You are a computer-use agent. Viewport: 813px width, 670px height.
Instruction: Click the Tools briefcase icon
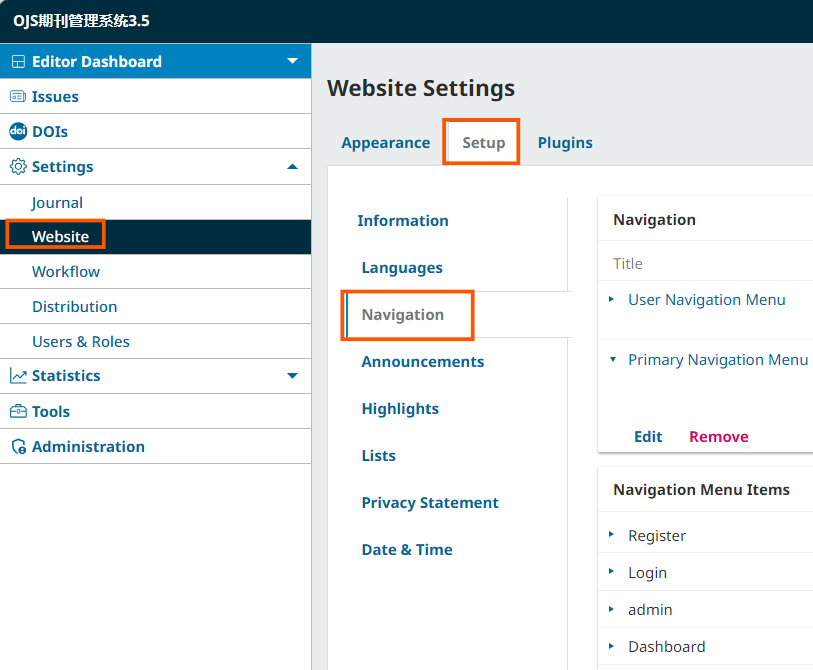[x=18, y=411]
